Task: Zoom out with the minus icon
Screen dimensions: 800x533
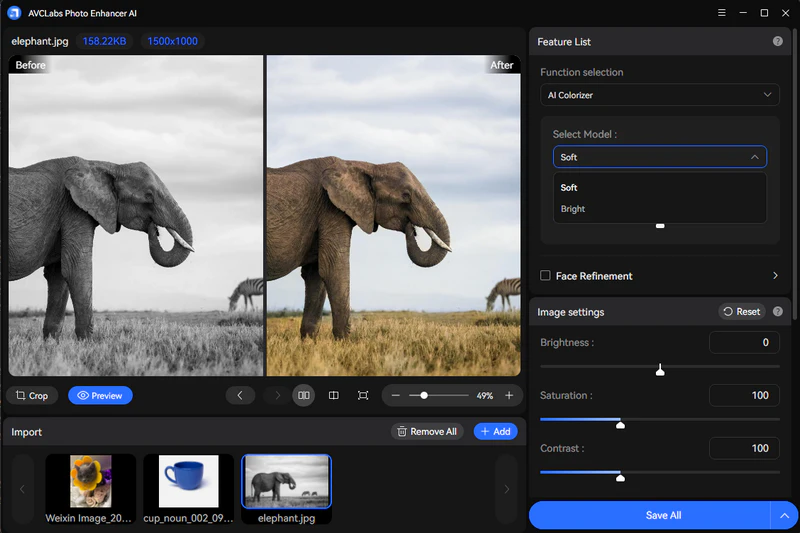Action: pyautogui.click(x=396, y=396)
